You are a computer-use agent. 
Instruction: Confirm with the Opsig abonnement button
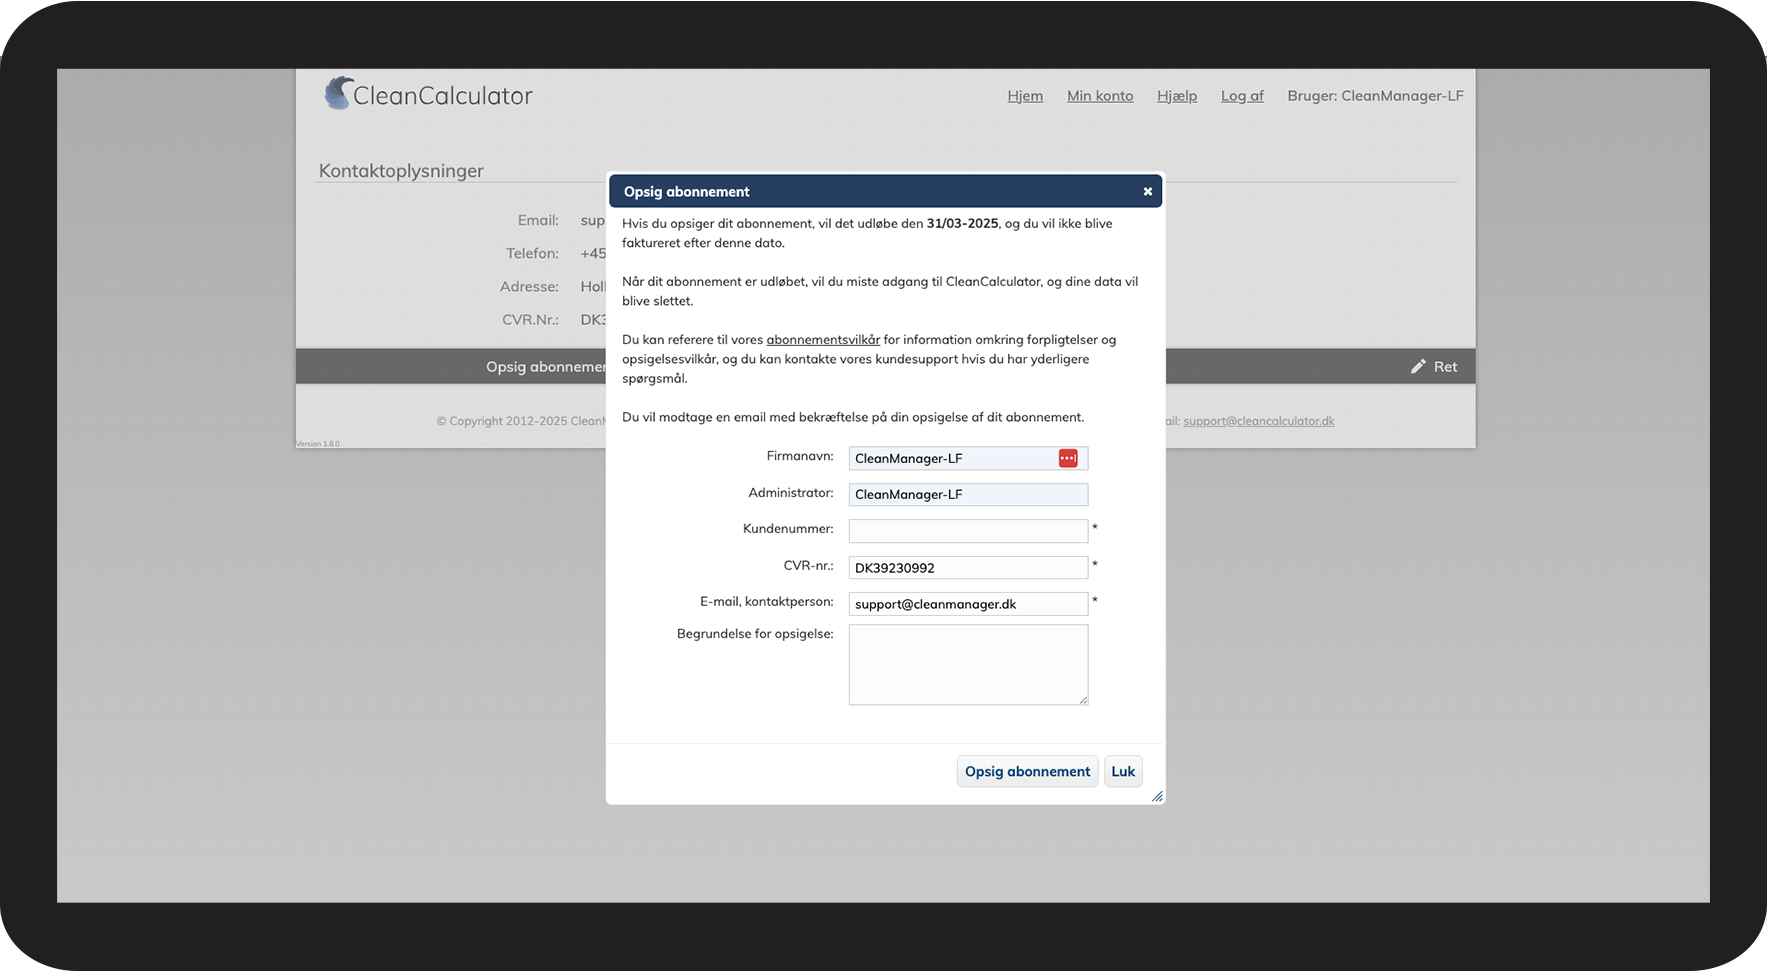tap(1027, 771)
